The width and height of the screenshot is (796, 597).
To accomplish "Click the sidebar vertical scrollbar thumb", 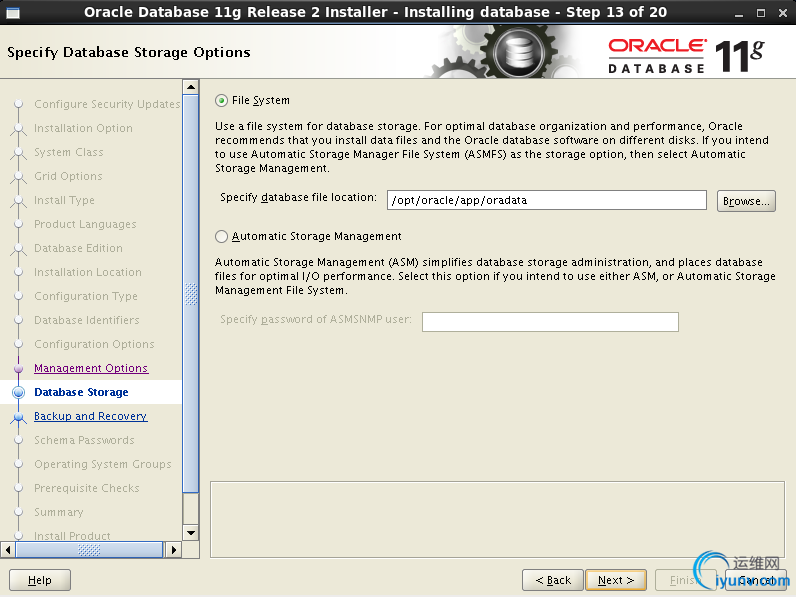I will (190, 293).
